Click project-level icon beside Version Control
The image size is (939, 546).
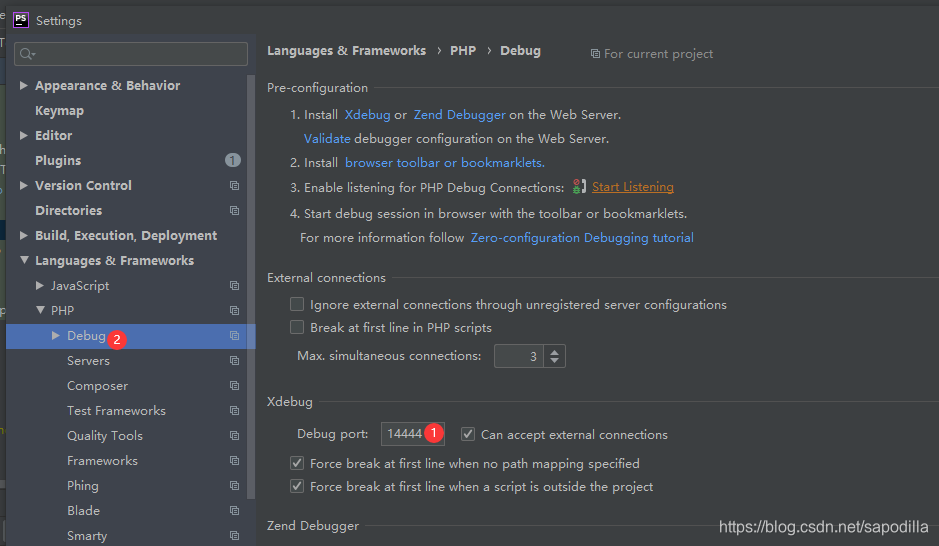[234, 186]
